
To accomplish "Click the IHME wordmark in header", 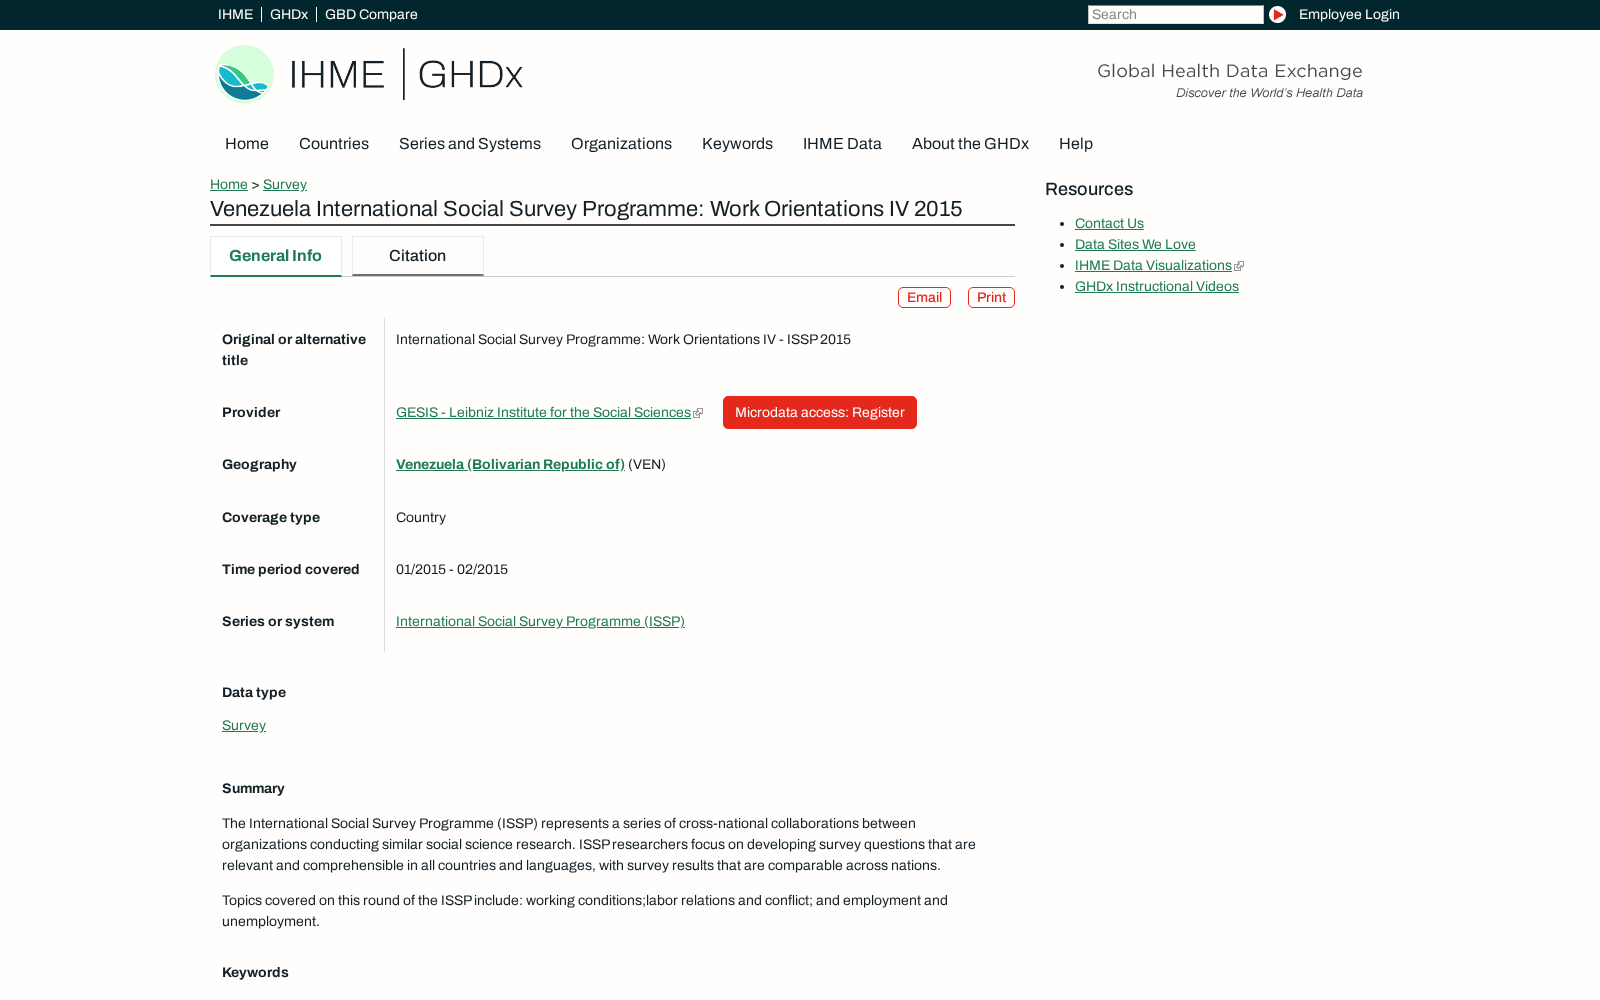I will coord(337,75).
